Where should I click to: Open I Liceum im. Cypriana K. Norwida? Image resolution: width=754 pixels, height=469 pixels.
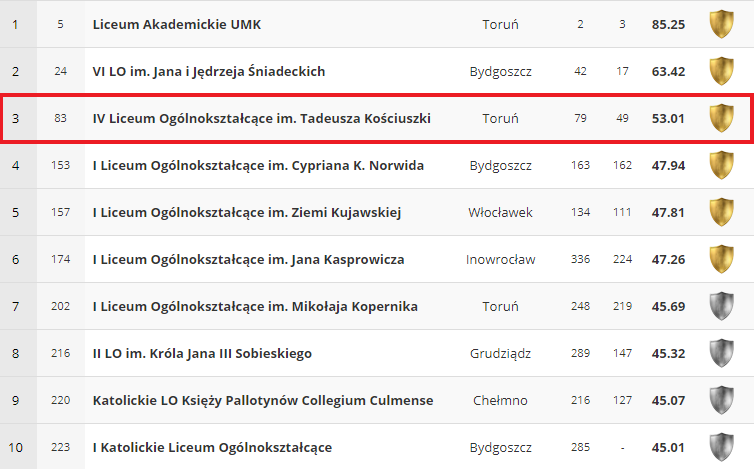click(258, 165)
